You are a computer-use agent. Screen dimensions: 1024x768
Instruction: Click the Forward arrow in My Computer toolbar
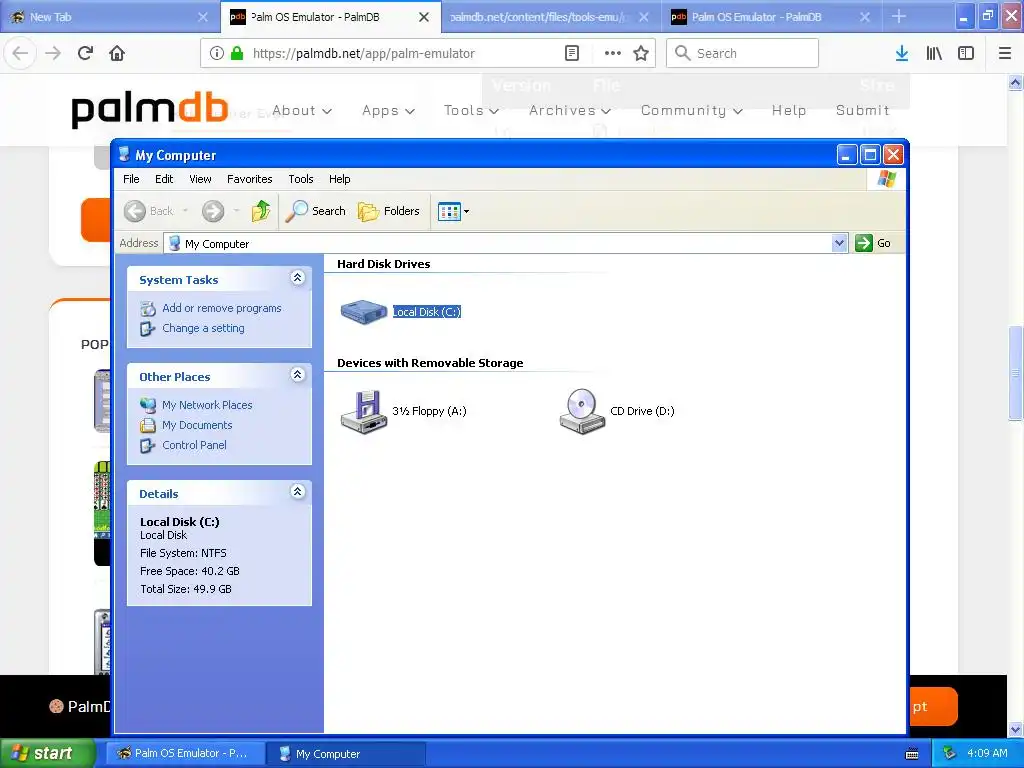(x=213, y=211)
